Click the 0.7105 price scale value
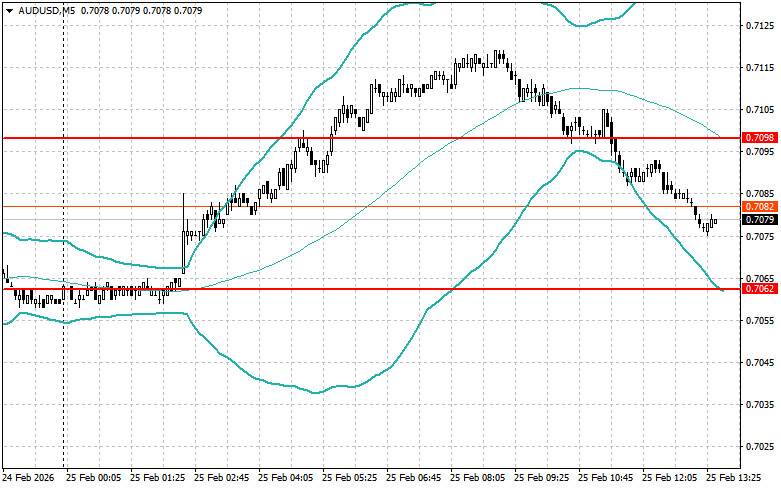The image size is (781, 489). click(x=760, y=110)
